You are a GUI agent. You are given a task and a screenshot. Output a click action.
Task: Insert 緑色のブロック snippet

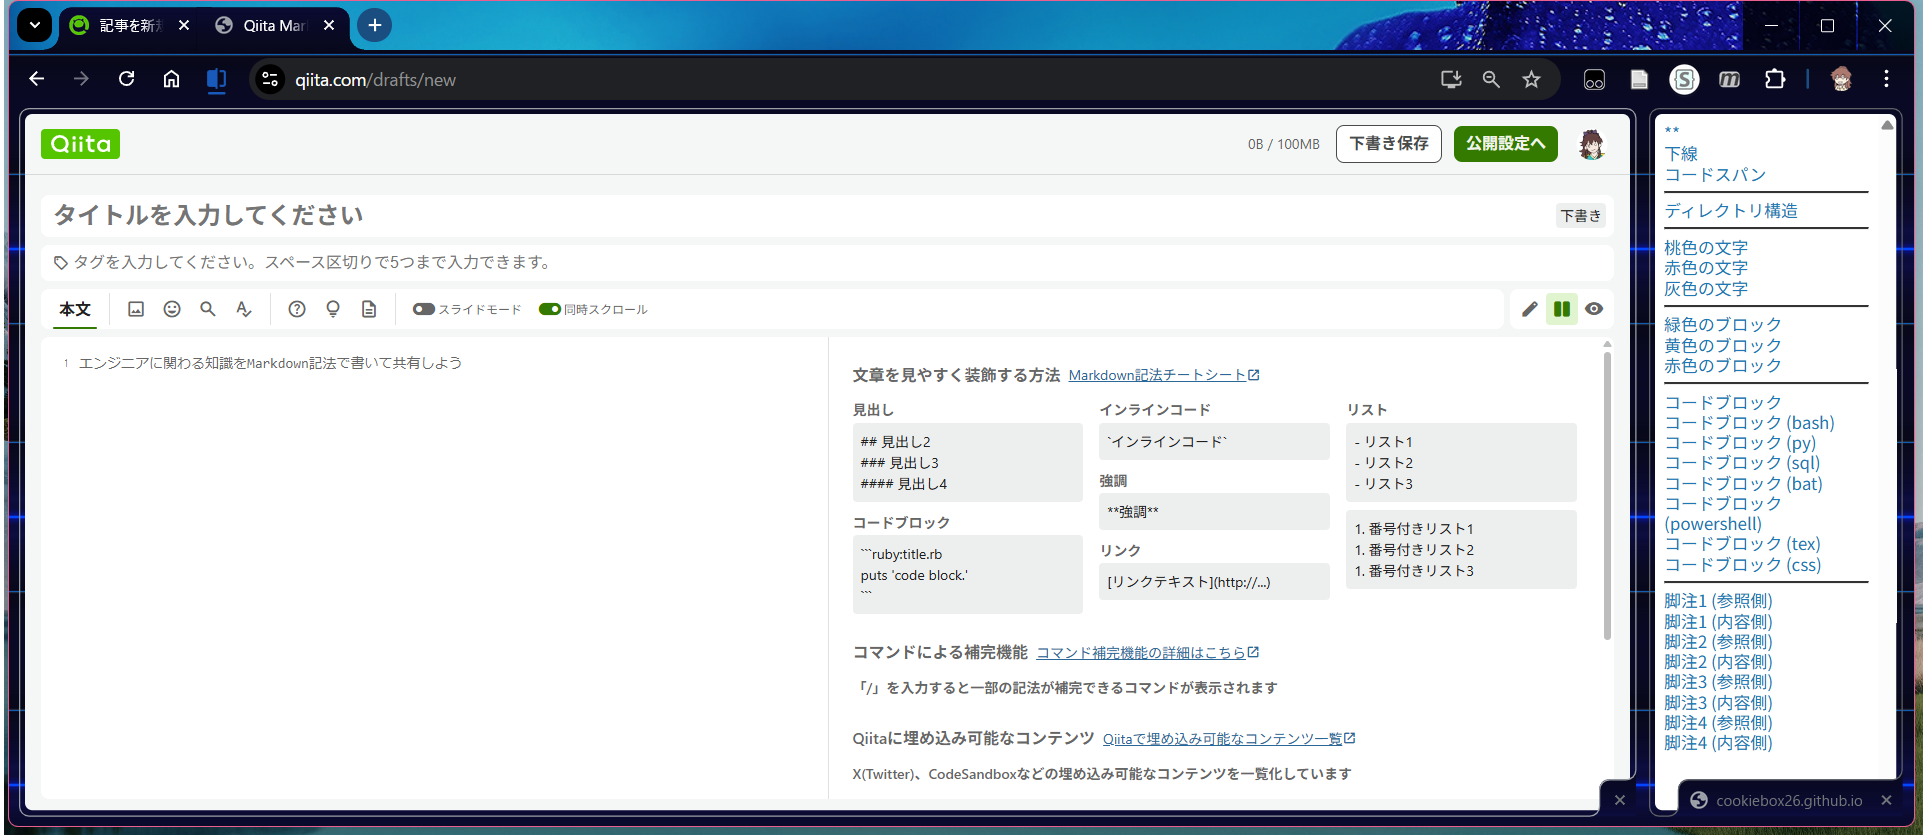[x=1723, y=325]
